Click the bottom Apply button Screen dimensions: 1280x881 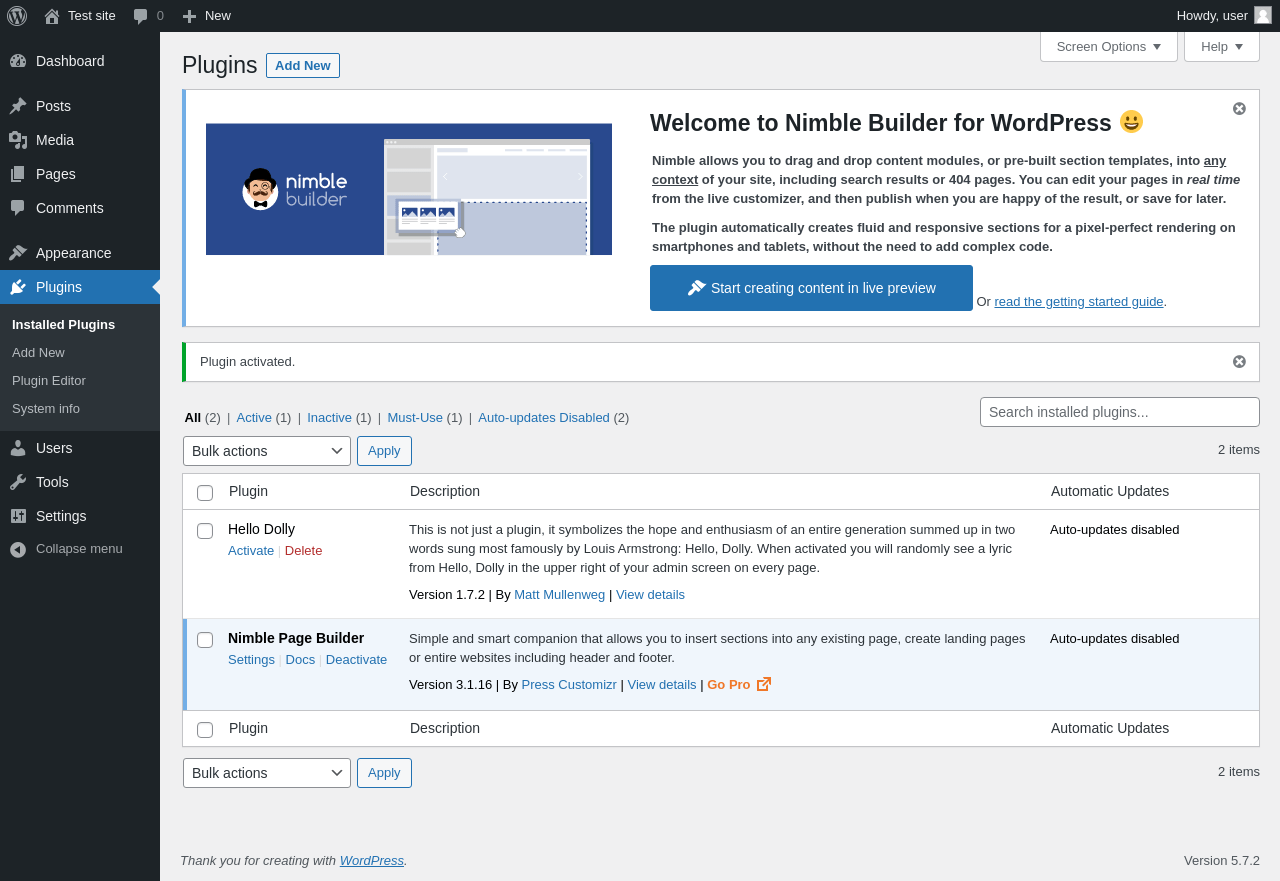coord(384,773)
